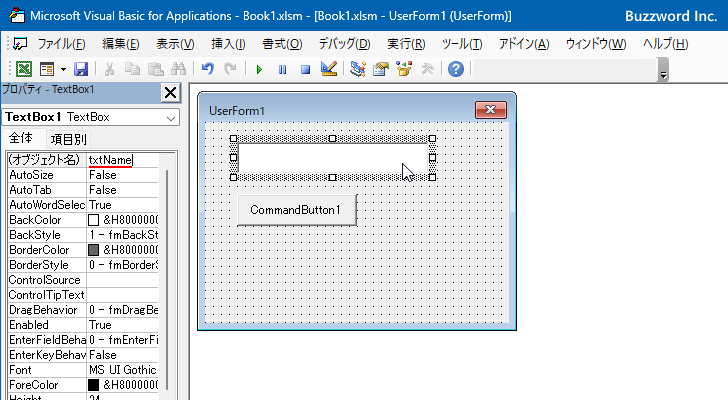Open Project Explorer icon

coord(358,69)
